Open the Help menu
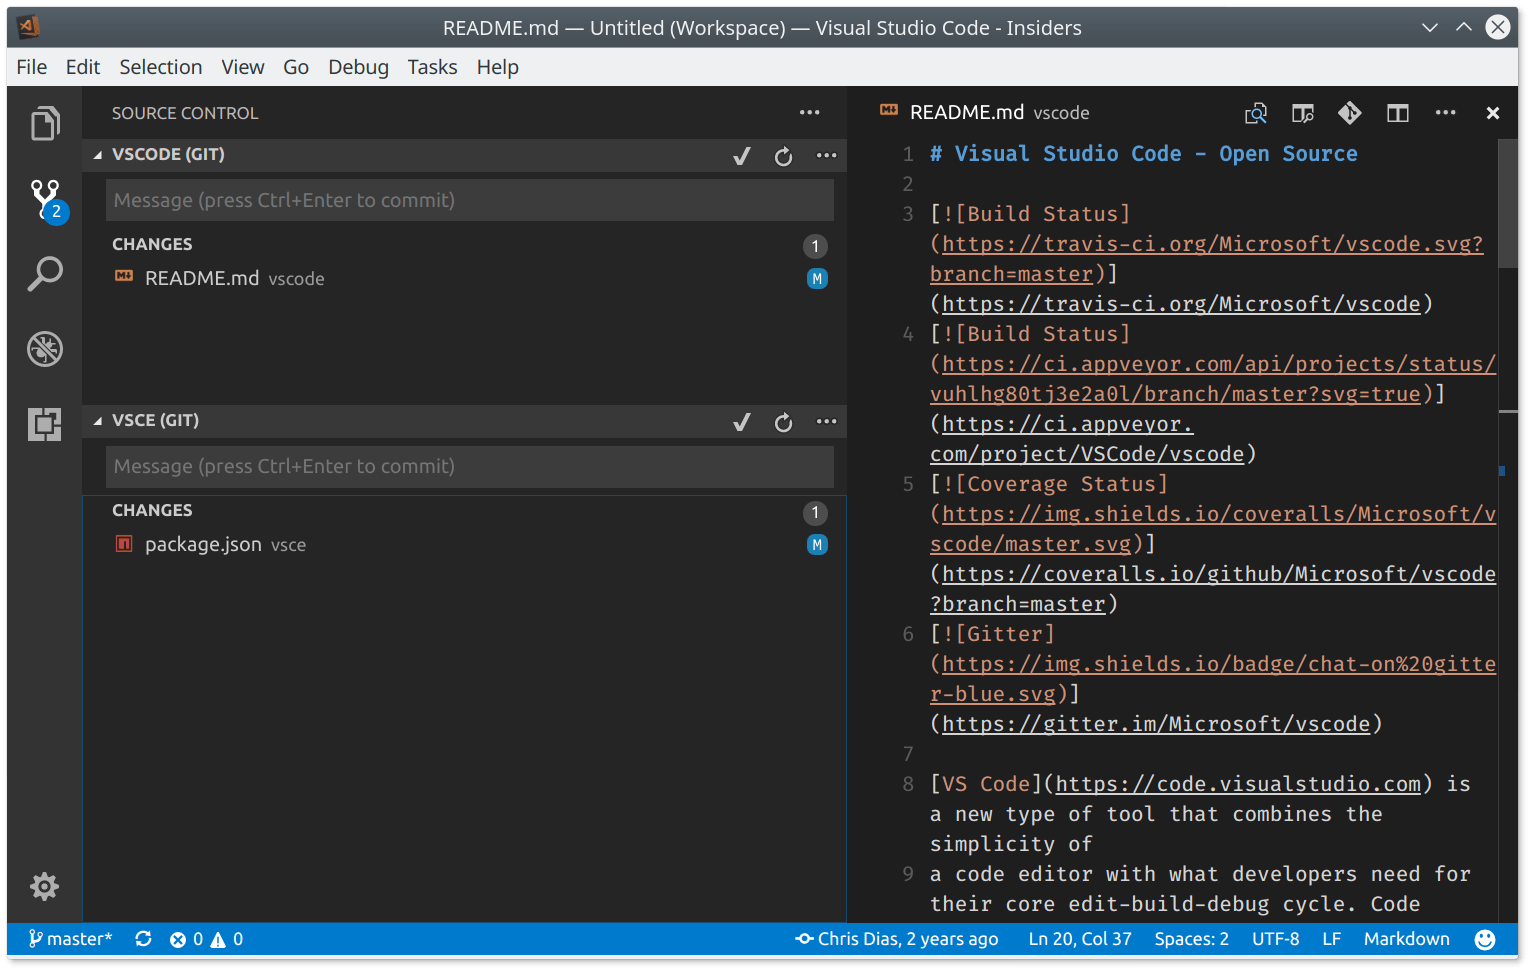 (498, 67)
